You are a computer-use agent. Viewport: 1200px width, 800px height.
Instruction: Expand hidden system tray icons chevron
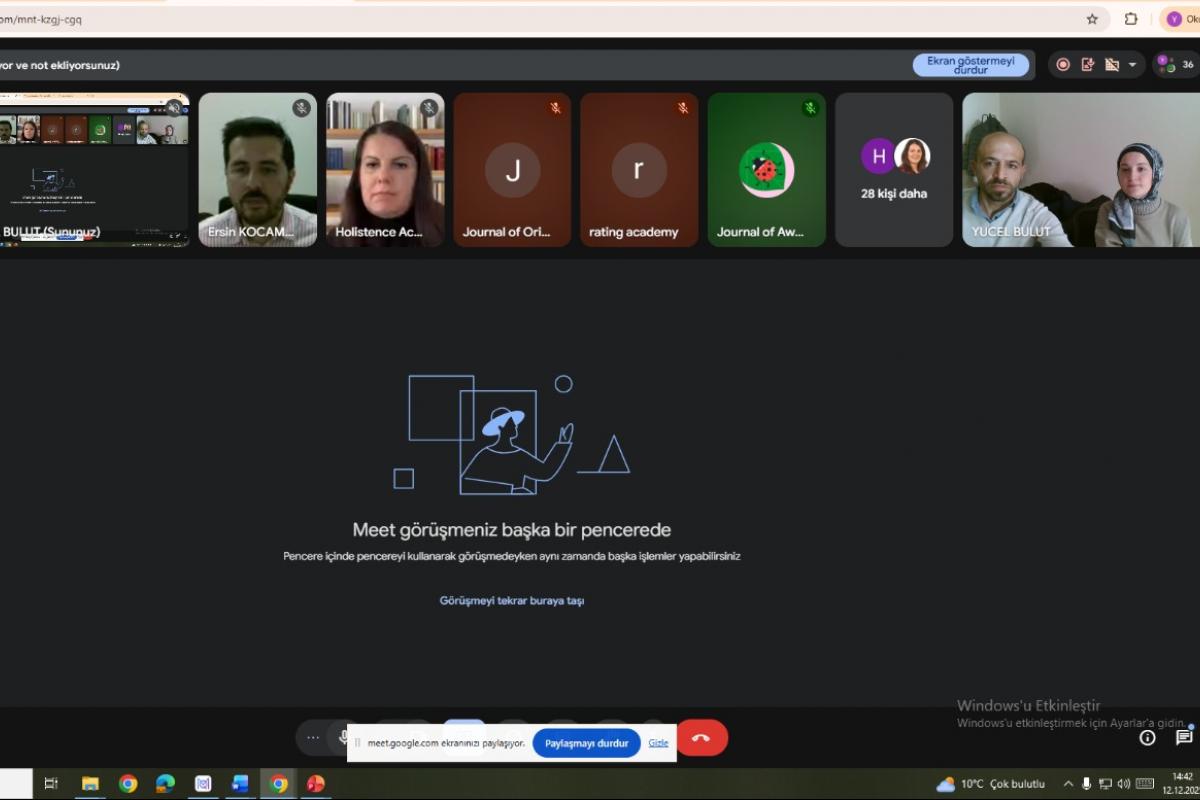[1068, 784]
